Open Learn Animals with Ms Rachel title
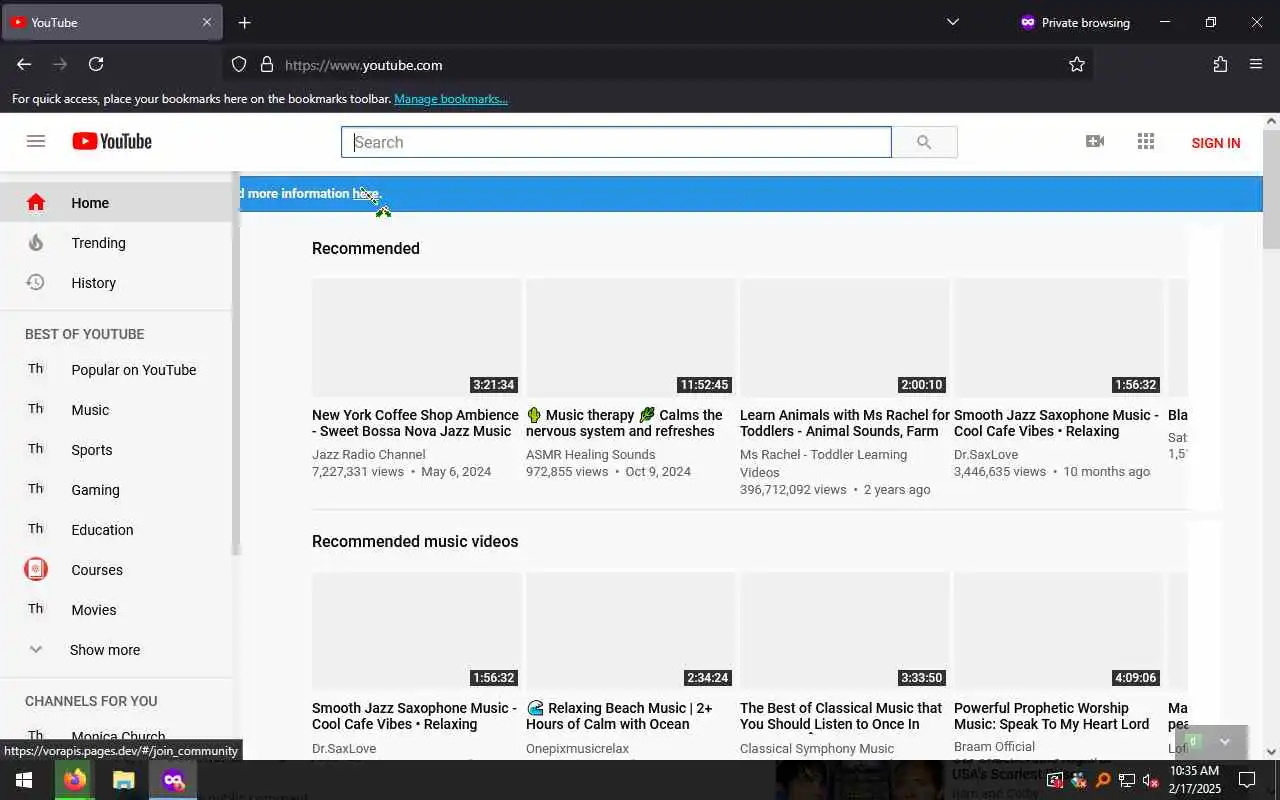The height and width of the screenshot is (800, 1280). (845, 423)
